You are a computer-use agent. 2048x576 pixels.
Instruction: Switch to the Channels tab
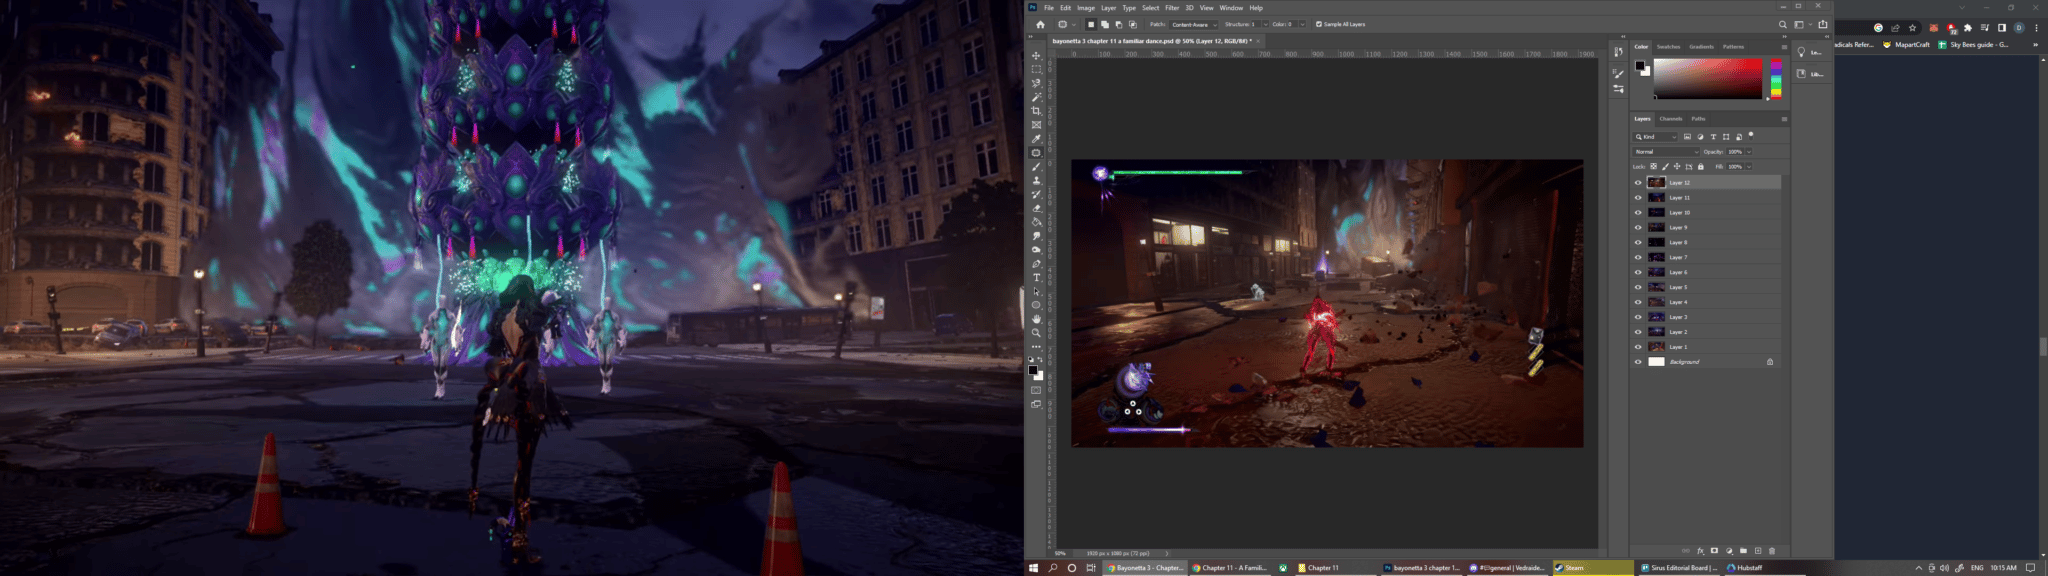[x=1671, y=119]
